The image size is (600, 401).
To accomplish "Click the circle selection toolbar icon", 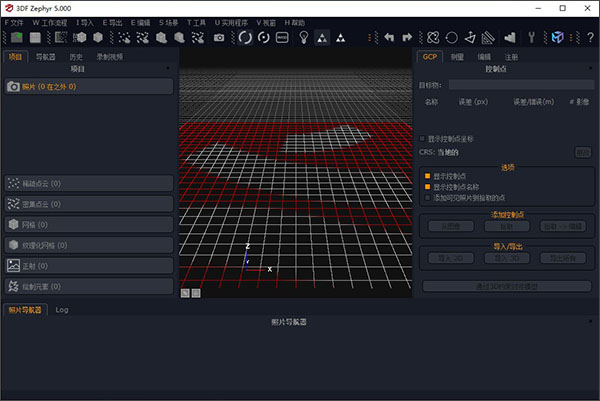I will [x=452, y=37].
